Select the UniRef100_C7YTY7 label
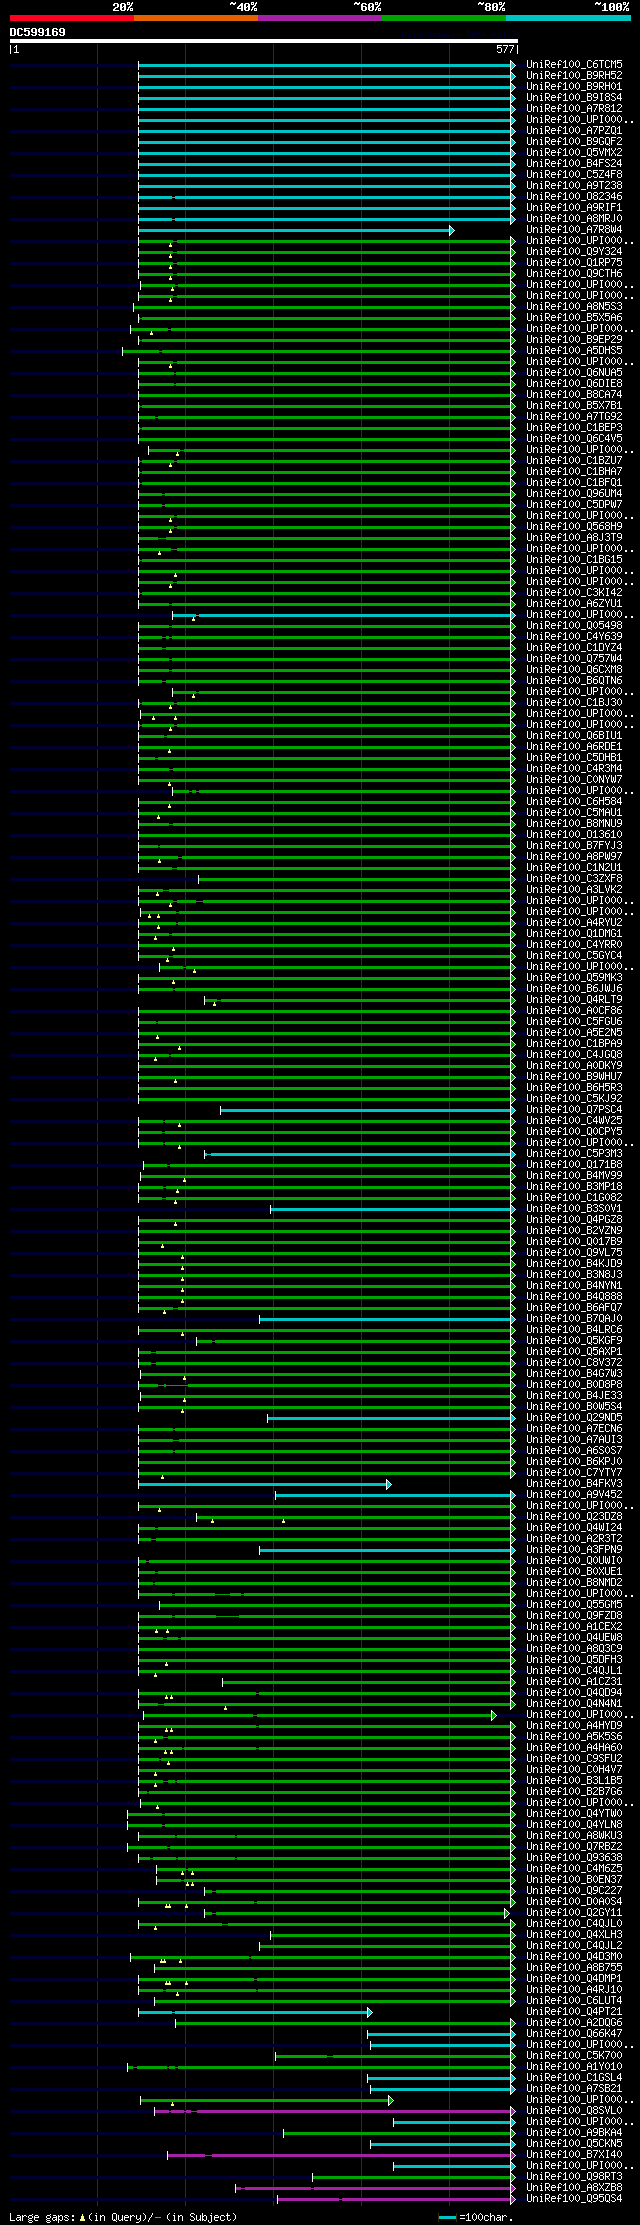This screenshot has height=2225, width=640. [x=574, y=1473]
